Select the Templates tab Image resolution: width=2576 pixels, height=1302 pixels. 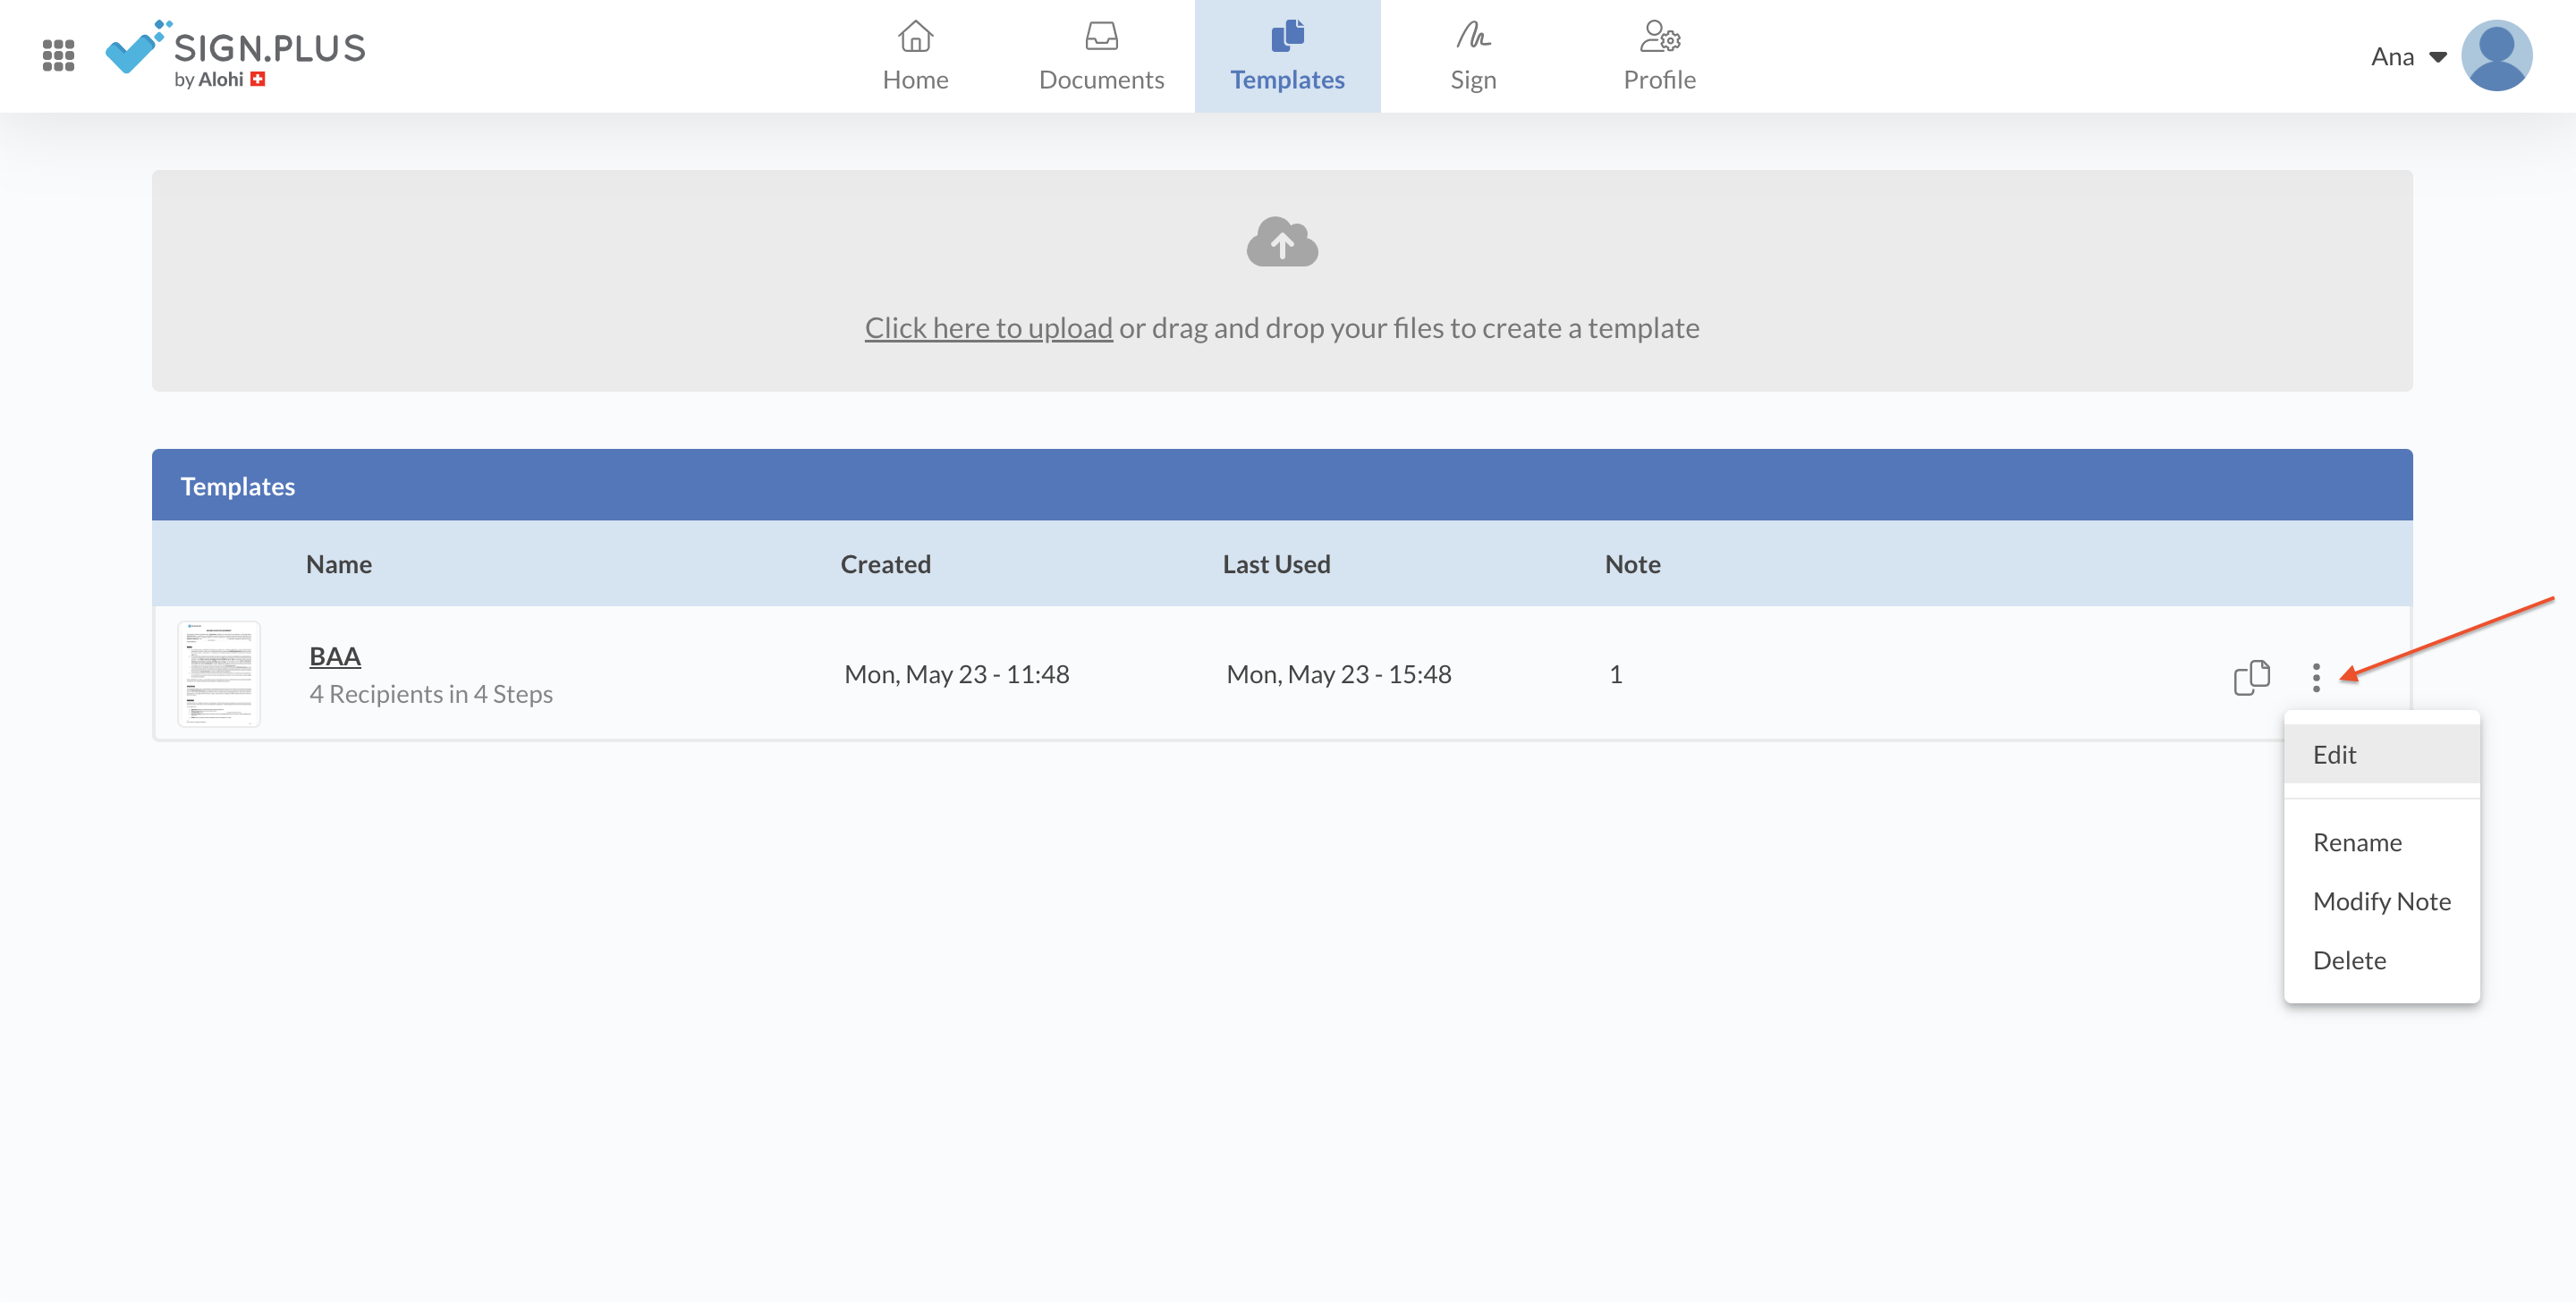pos(1287,57)
